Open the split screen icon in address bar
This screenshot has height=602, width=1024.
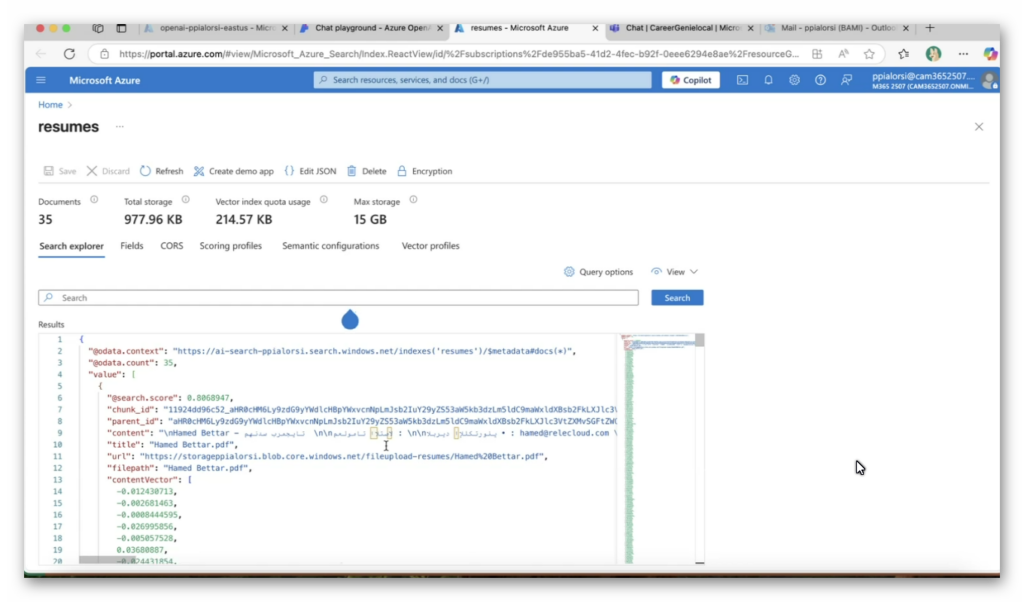coord(817,54)
